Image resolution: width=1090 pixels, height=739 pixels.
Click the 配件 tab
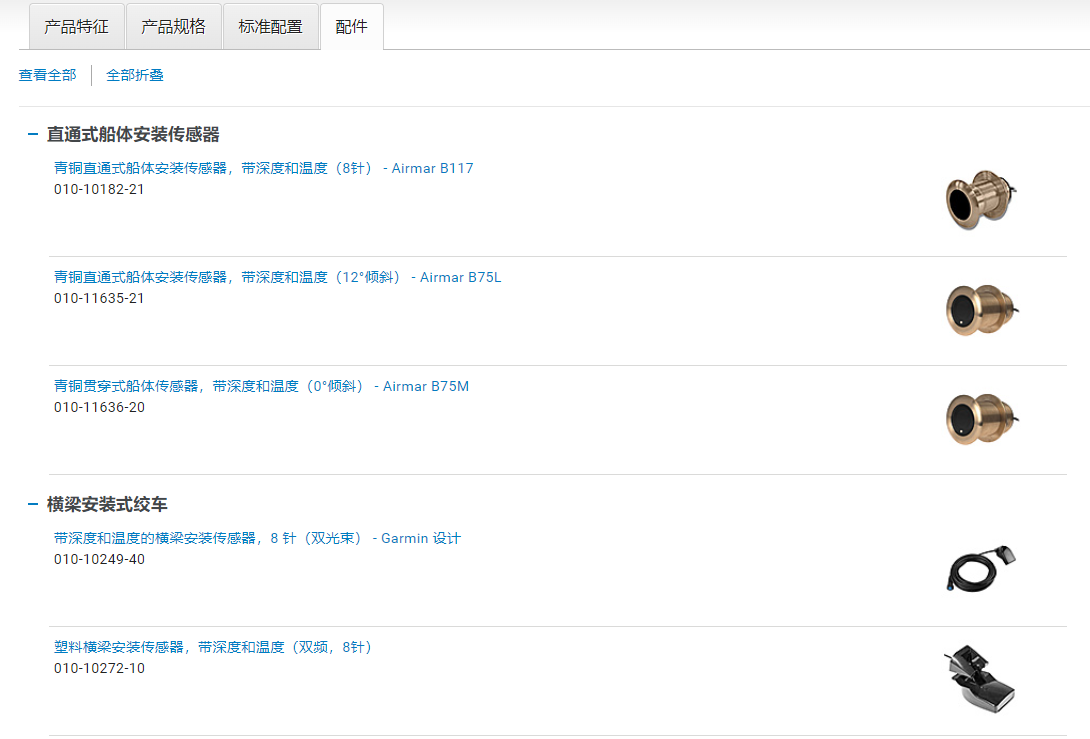tap(351, 27)
